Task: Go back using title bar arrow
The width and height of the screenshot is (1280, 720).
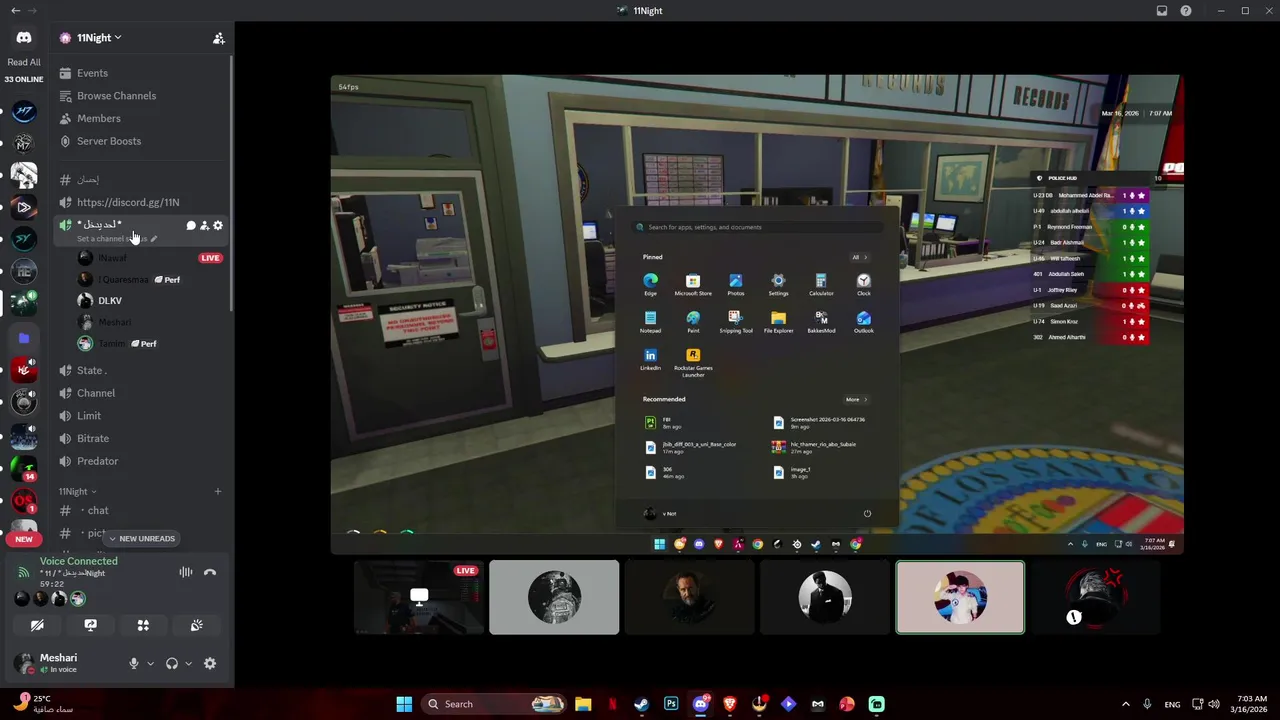Action: 15,11
